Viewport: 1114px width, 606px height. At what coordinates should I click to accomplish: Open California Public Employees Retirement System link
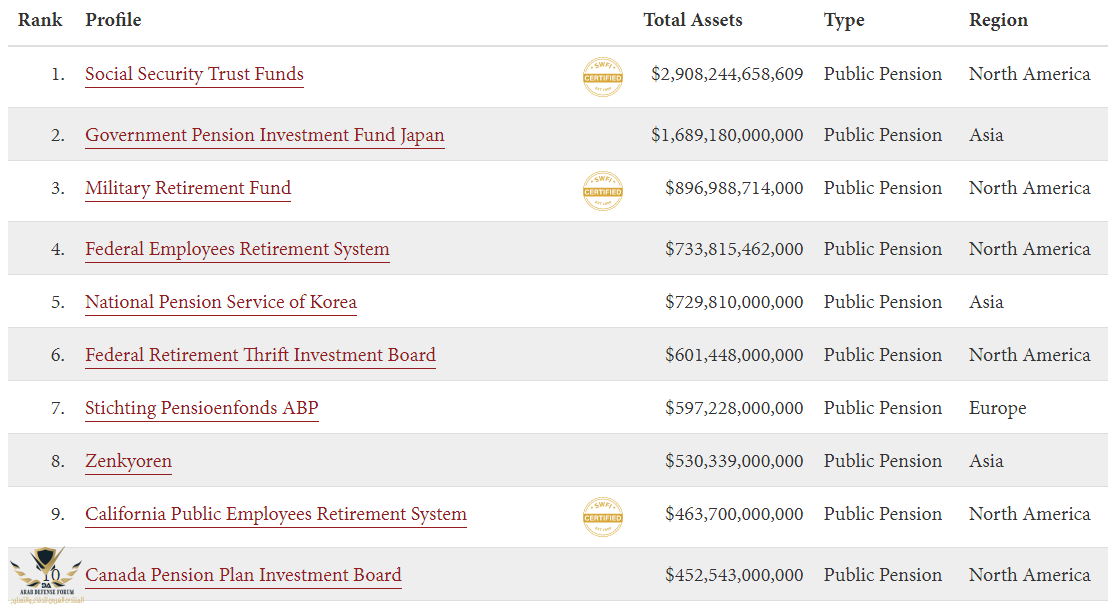[x=275, y=514]
